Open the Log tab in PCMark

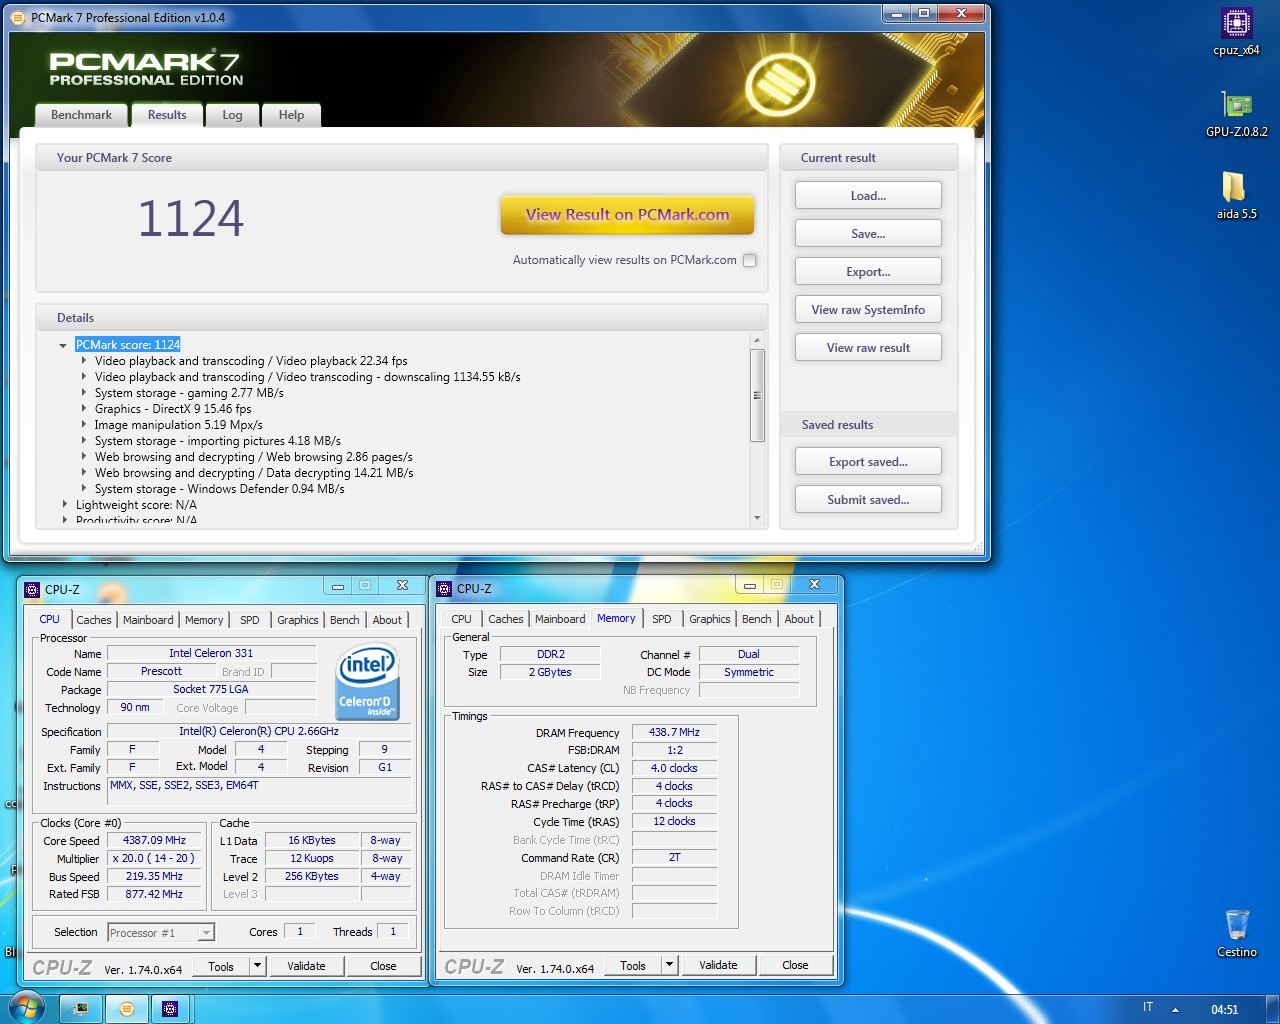232,115
